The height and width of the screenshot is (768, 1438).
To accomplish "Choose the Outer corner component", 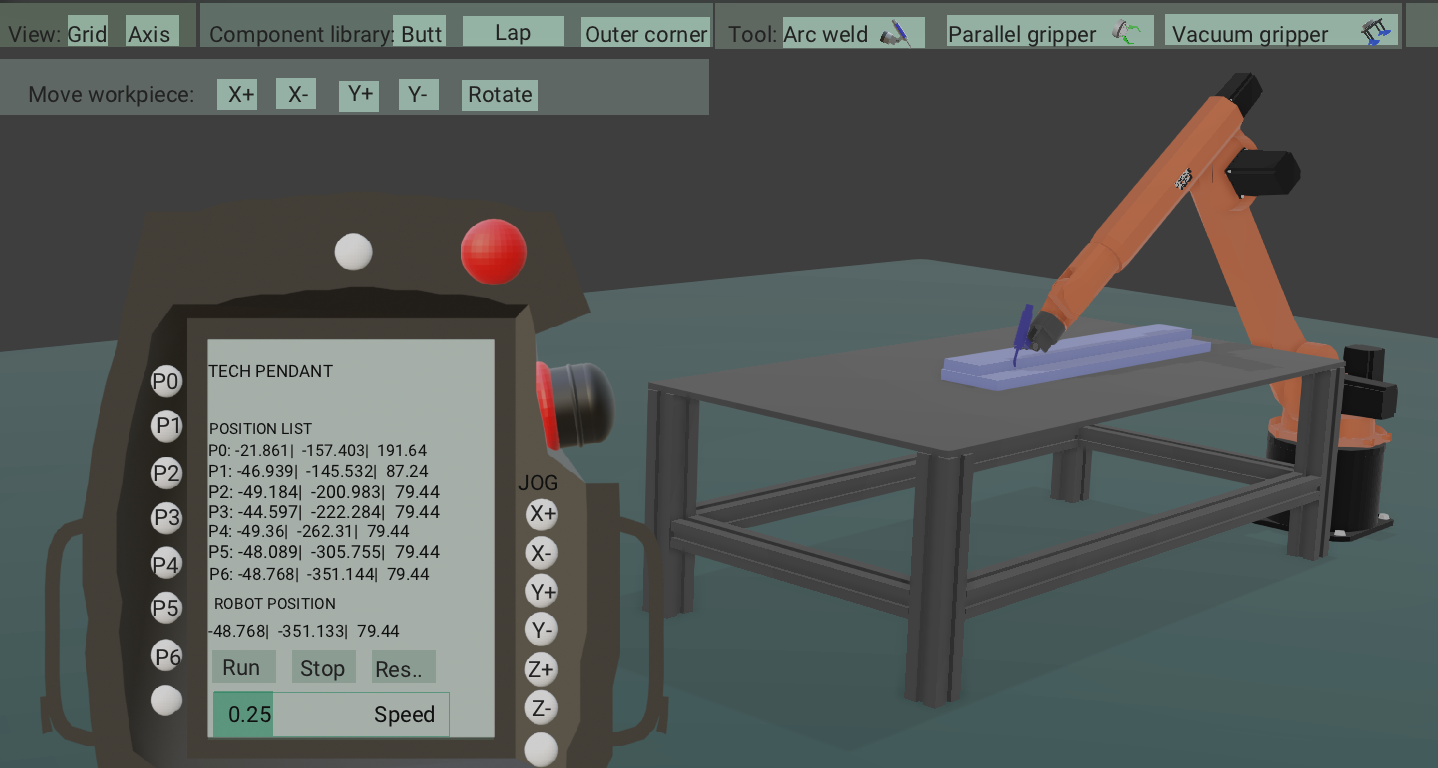I will (x=645, y=33).
